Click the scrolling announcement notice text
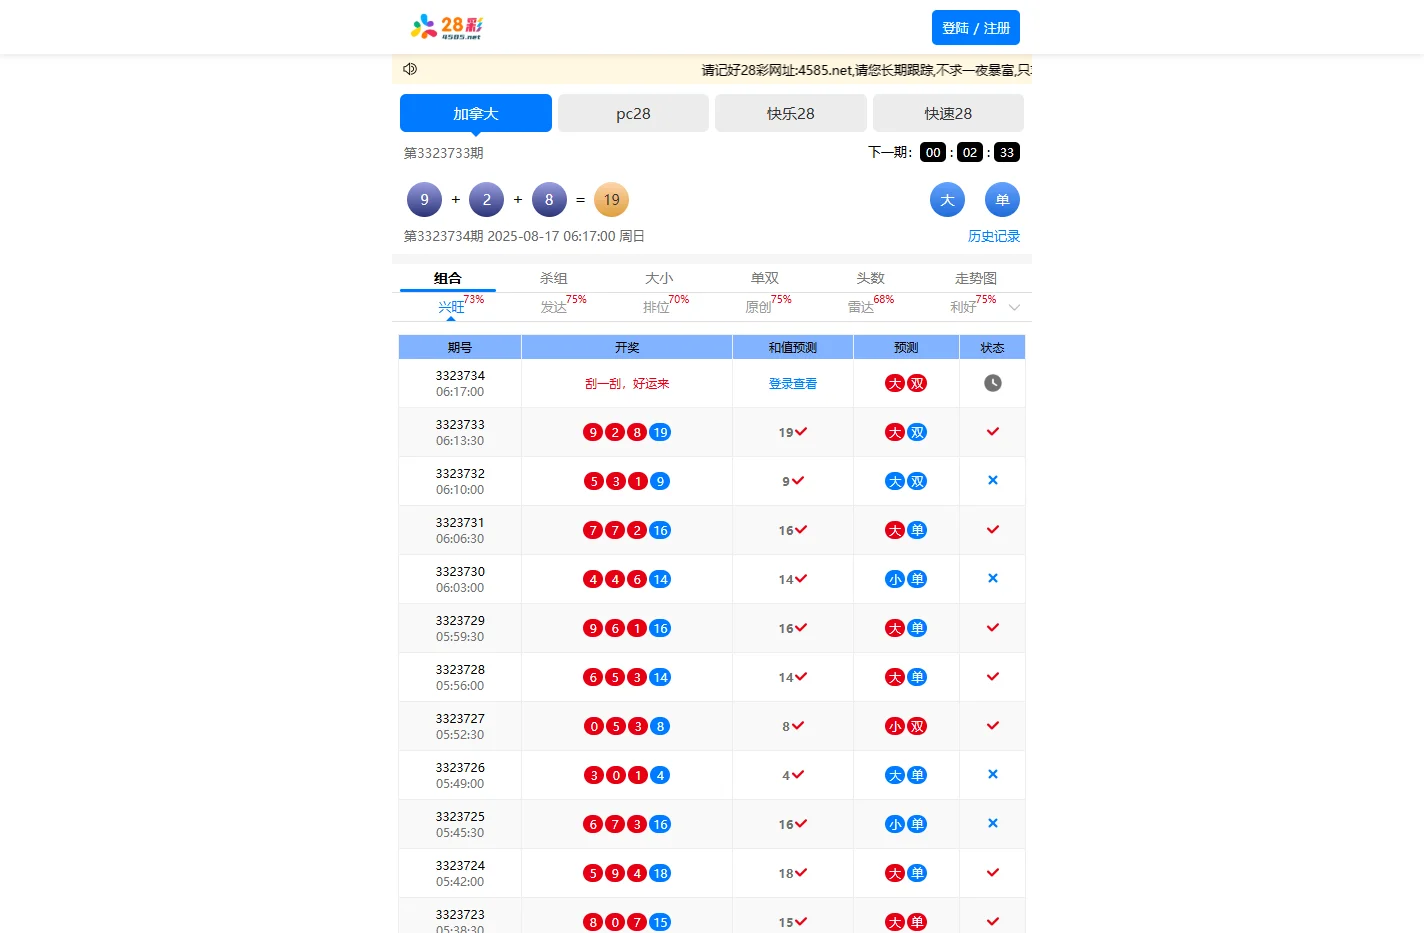Viewport: 1424px width, 933px height. [x=866, y=70]
